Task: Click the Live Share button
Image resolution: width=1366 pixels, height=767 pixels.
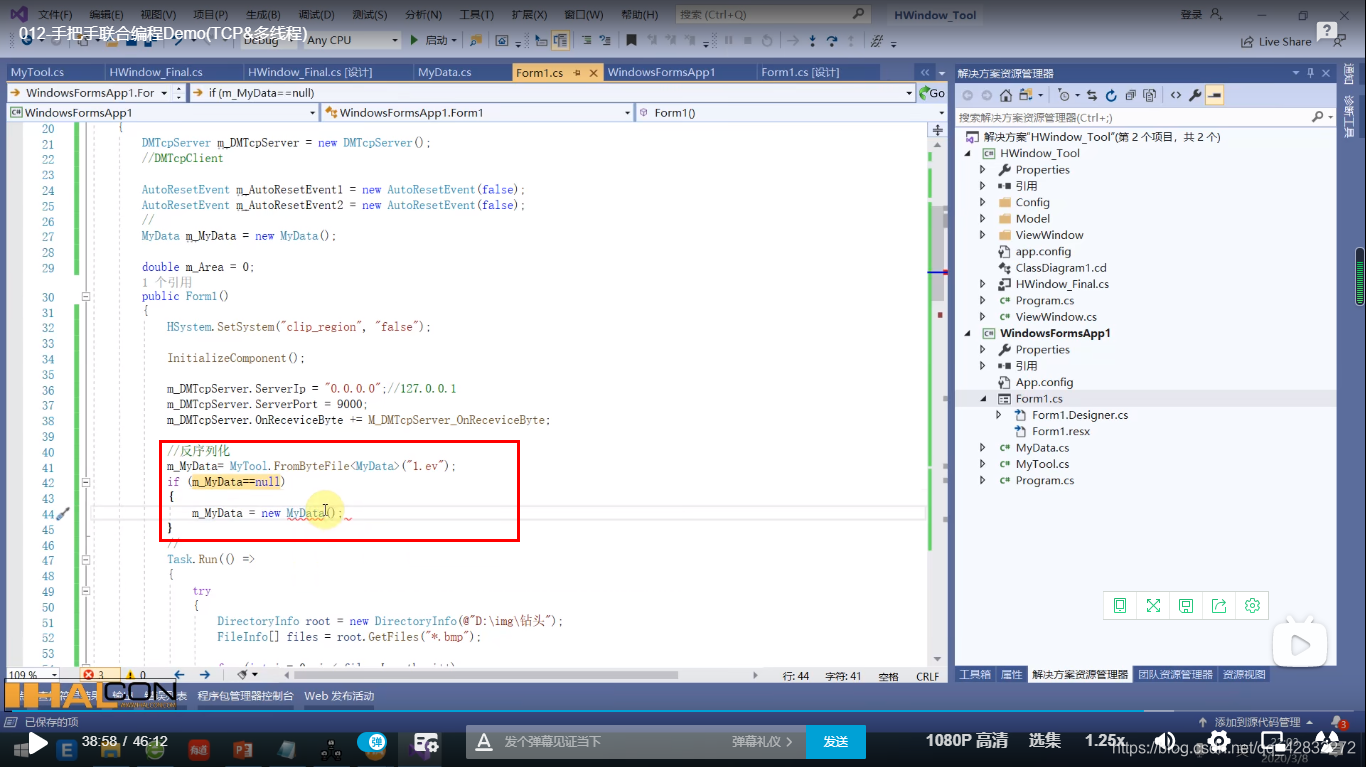Action: tap(1276, 42)
